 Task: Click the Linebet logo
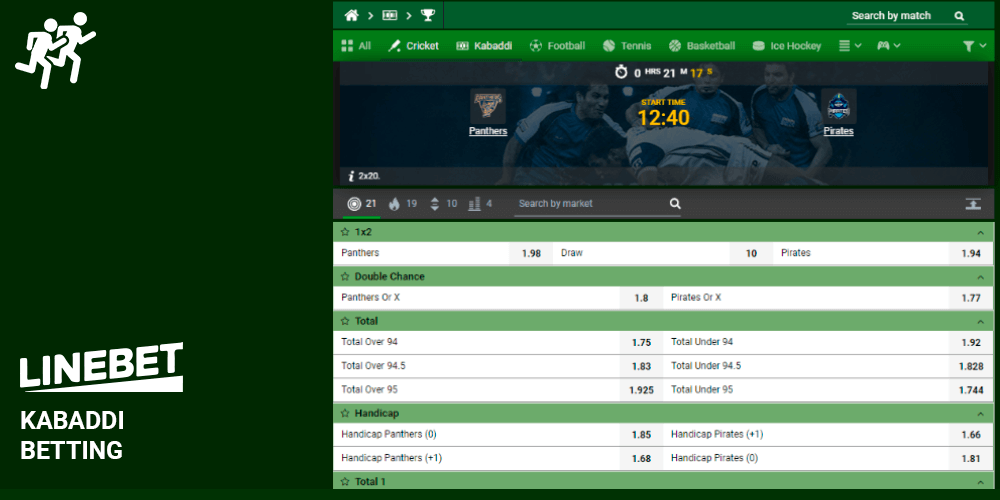click(x=101, y=366)
